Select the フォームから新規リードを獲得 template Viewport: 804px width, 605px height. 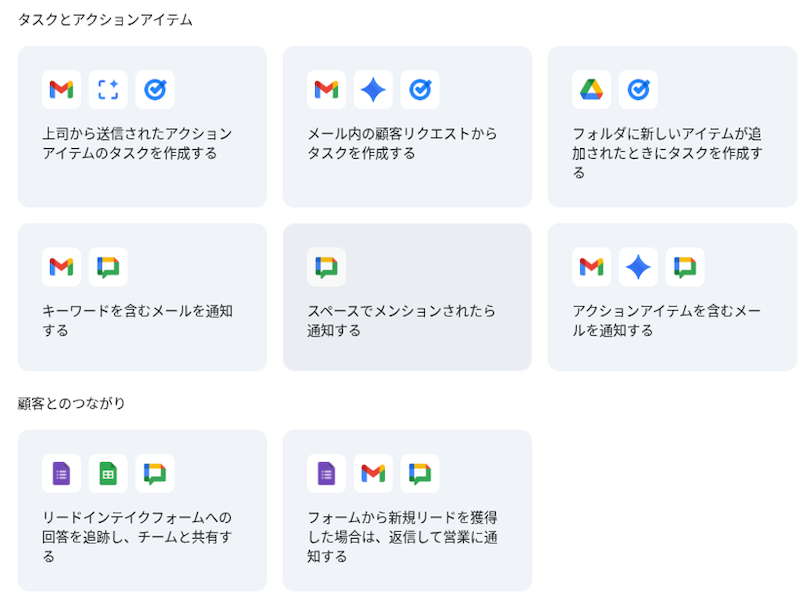(407, 510)
